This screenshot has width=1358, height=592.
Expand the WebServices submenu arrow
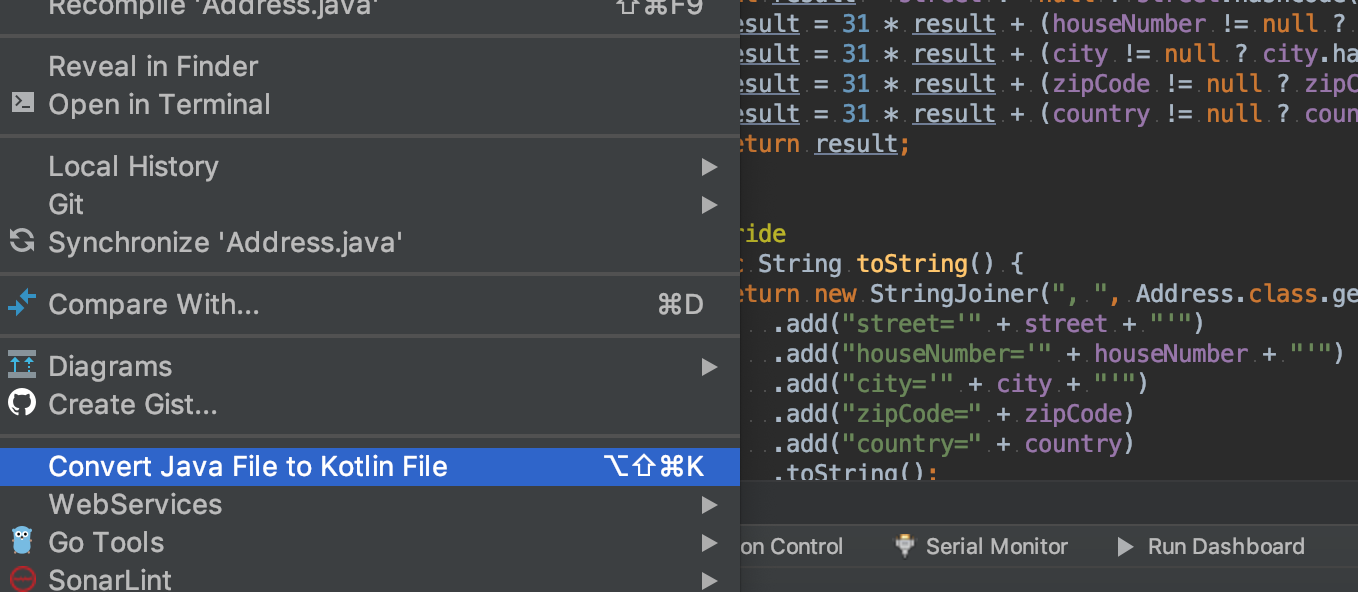pyautogui.click(x=709, y=504)
